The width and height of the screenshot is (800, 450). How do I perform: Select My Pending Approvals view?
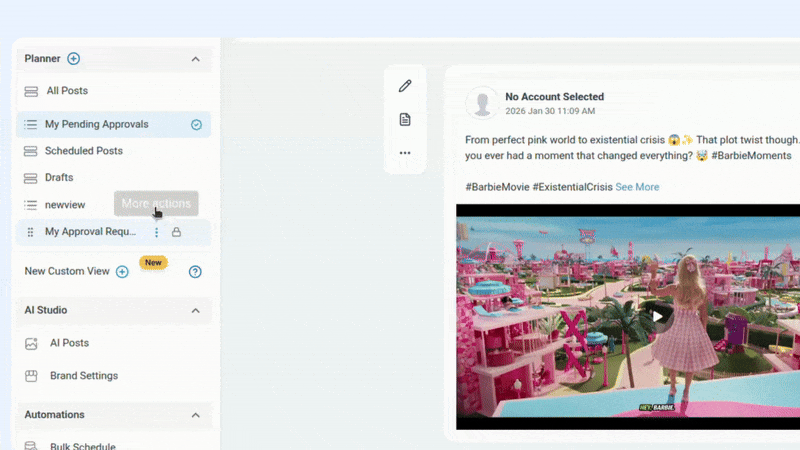[x=113, y=124]
